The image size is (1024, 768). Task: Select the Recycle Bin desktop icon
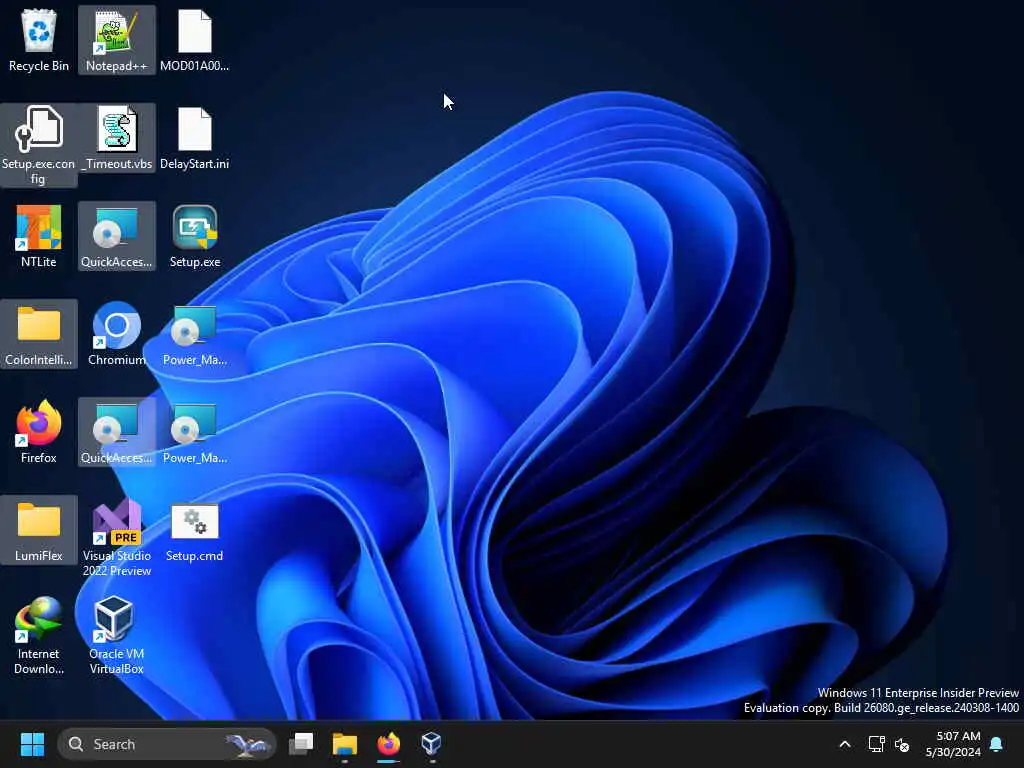click(39, 40)
